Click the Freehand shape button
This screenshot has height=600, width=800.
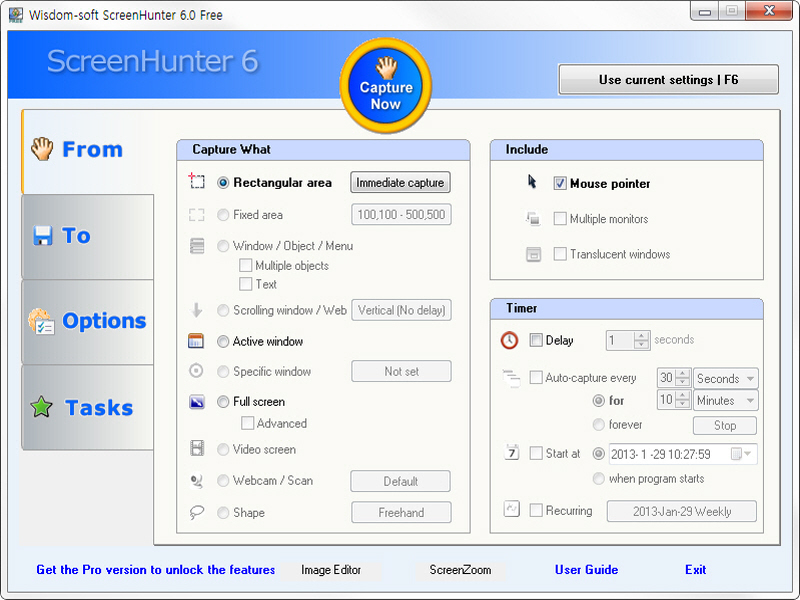401,512
